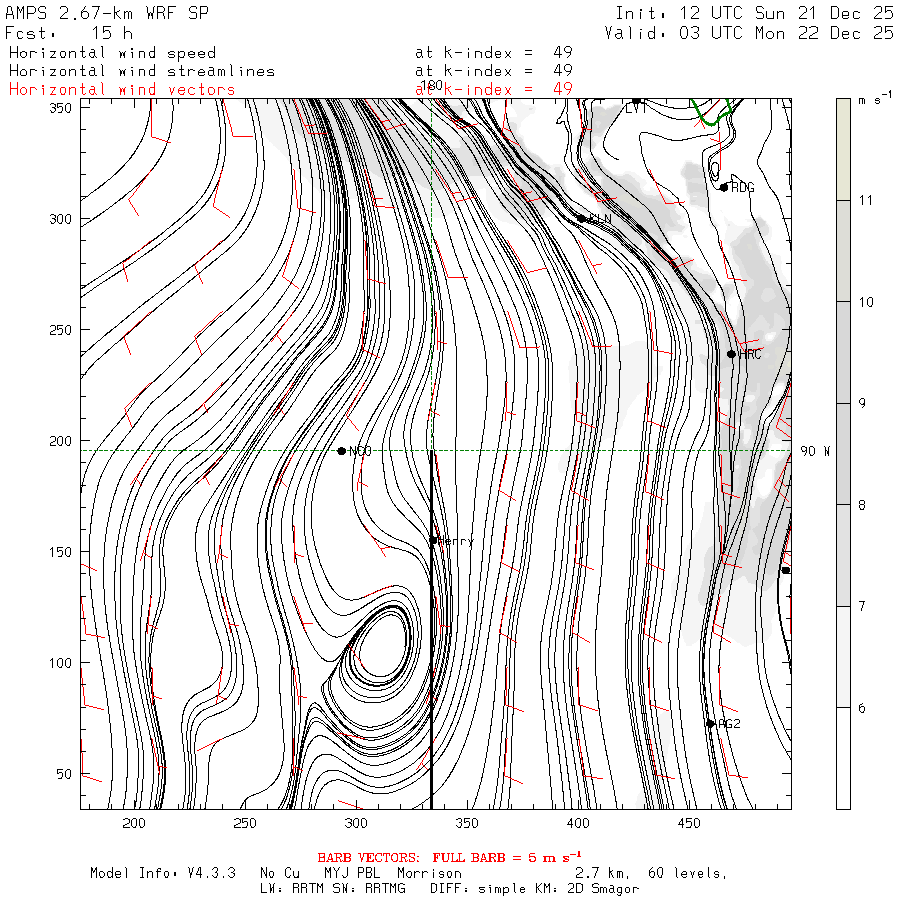Click the y-axis tick label '50'

(64, 774)
